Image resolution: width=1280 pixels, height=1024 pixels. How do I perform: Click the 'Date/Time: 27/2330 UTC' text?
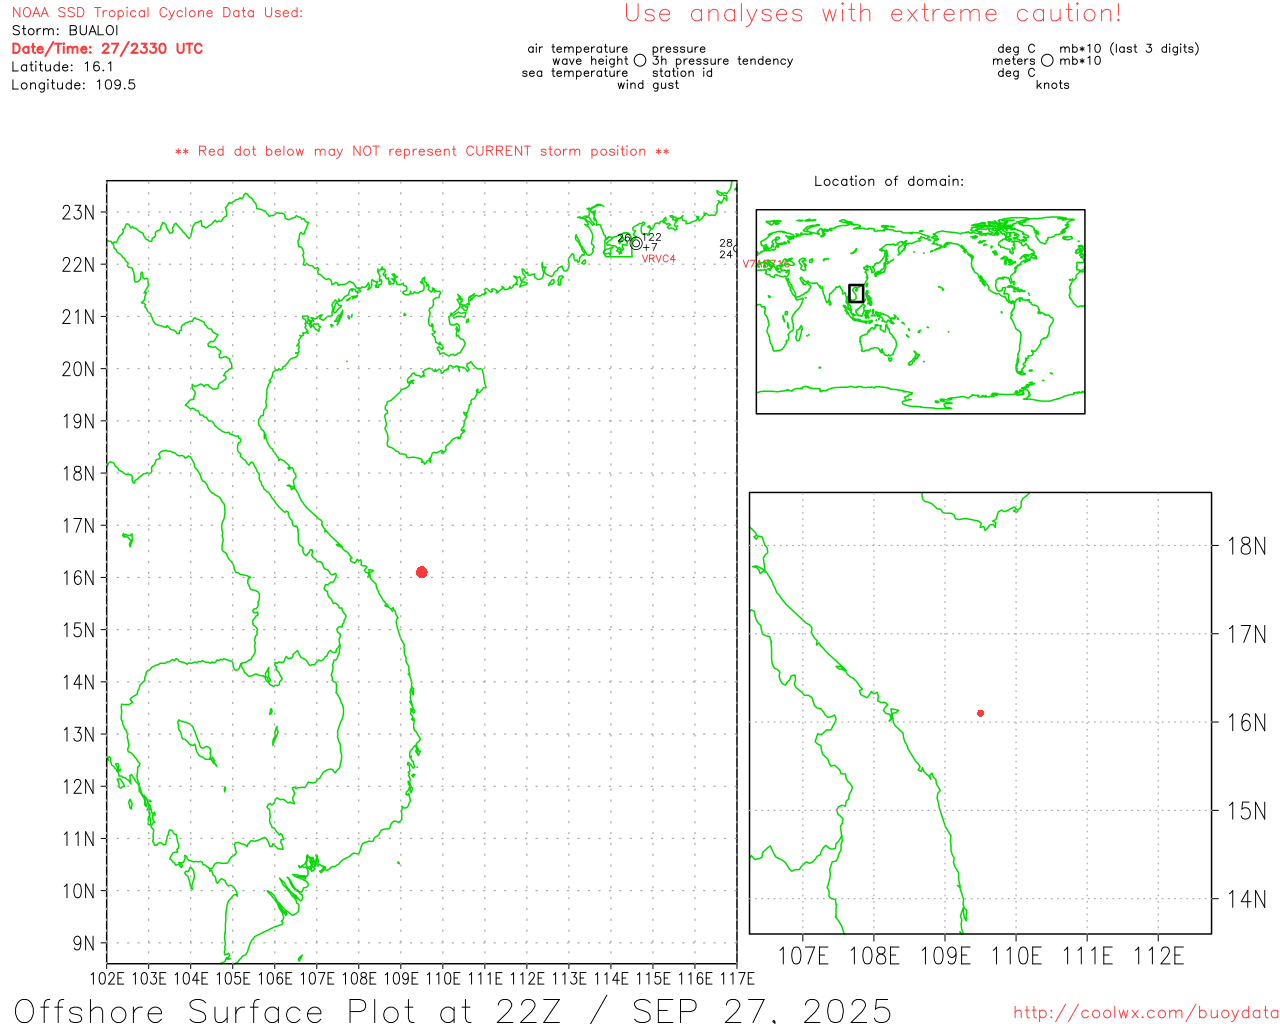click(x=107, y=48)
